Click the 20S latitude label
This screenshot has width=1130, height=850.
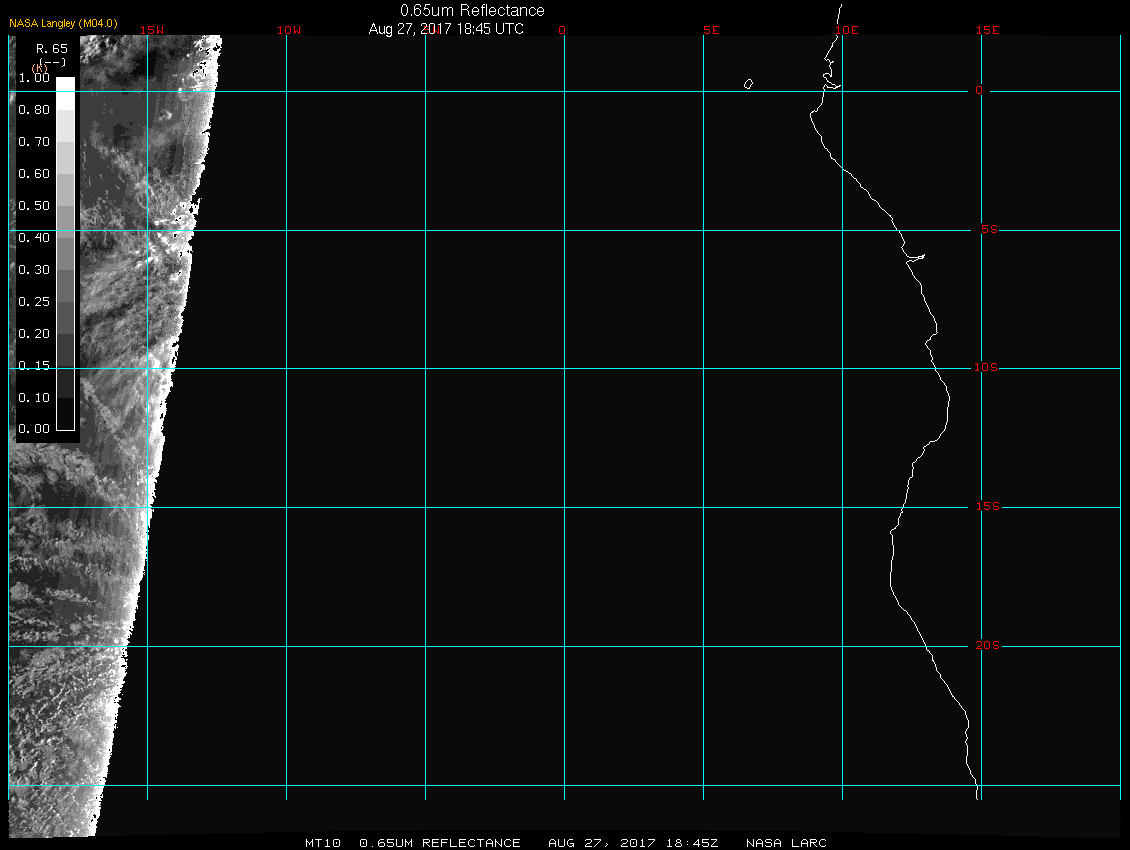pyautogui.click(x=987, y=646)
